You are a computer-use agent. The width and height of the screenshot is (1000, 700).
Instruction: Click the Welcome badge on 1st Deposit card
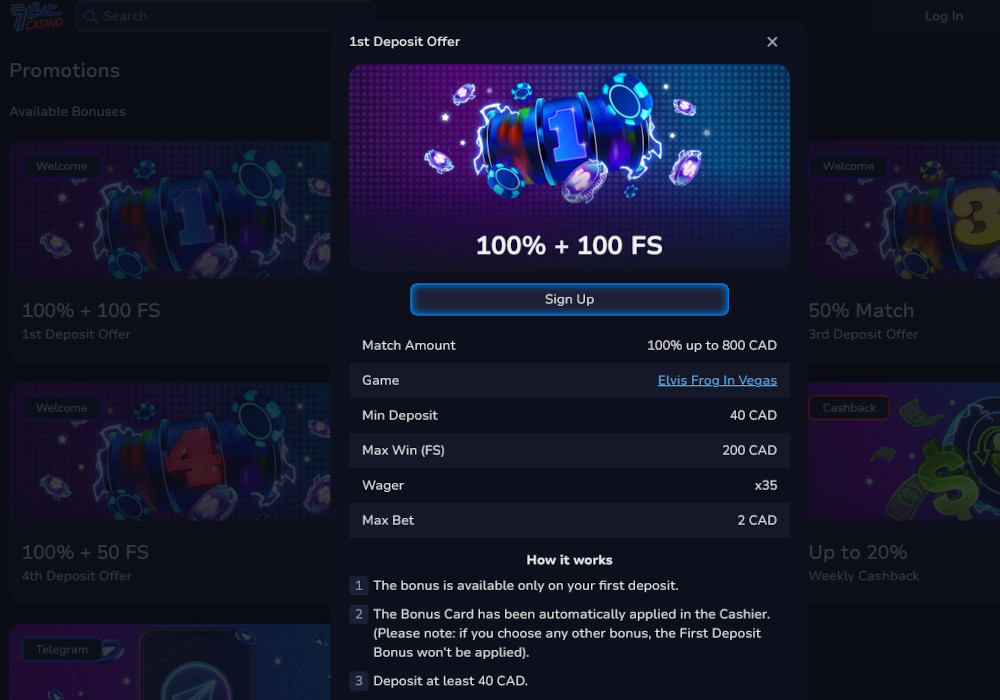pyautogui.click(x=61, y=166)
